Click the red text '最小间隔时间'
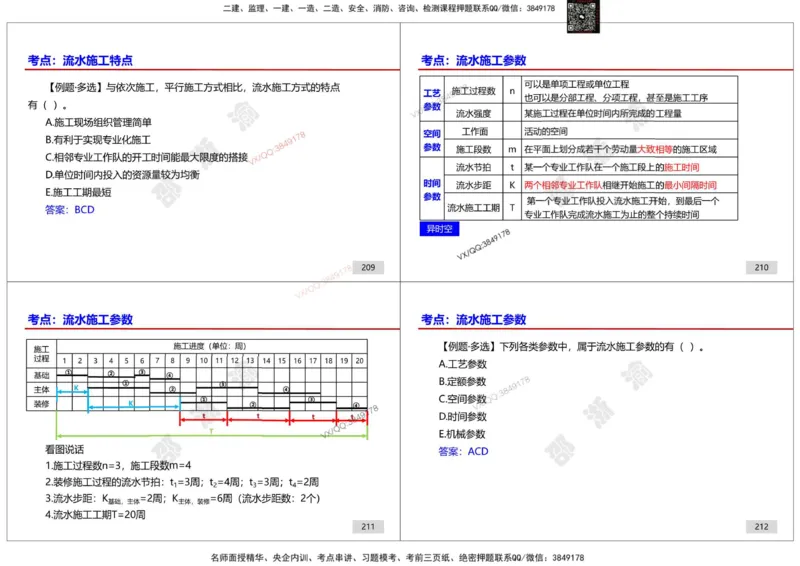 (x=690, y=185)
